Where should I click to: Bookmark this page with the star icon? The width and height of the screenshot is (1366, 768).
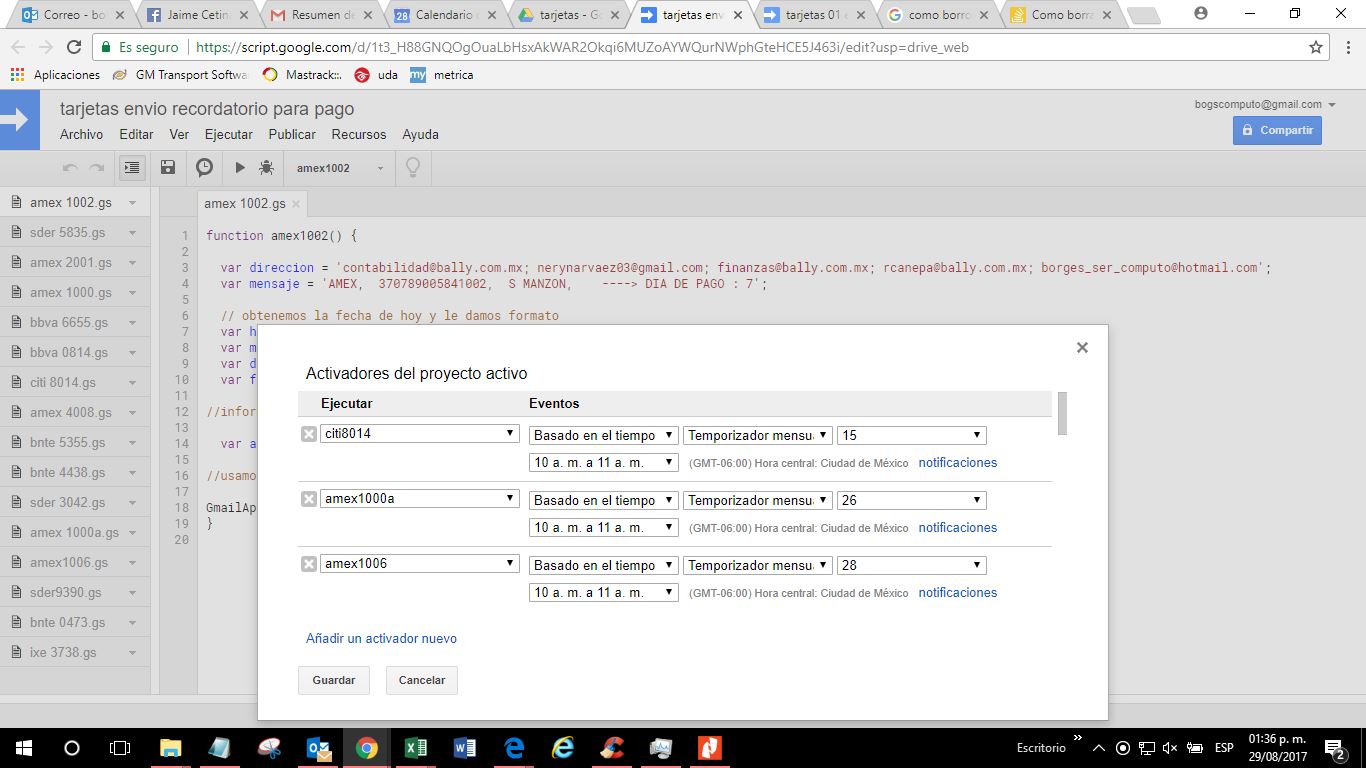1316,47
